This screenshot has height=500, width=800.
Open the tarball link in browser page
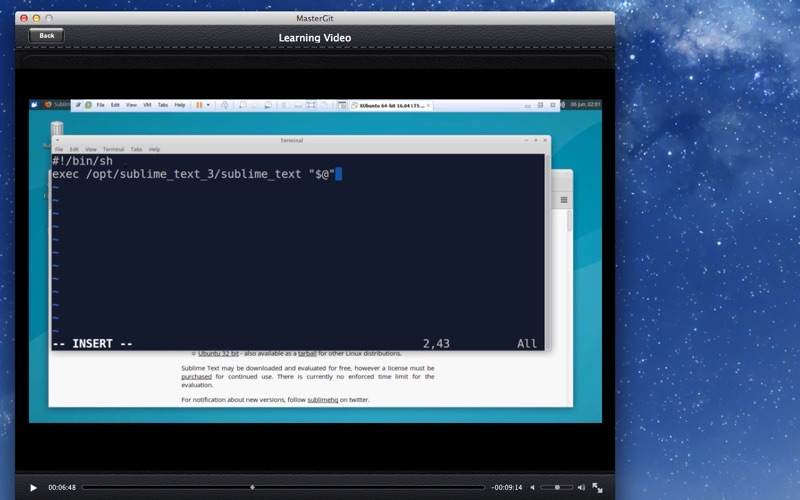(307, 354)
